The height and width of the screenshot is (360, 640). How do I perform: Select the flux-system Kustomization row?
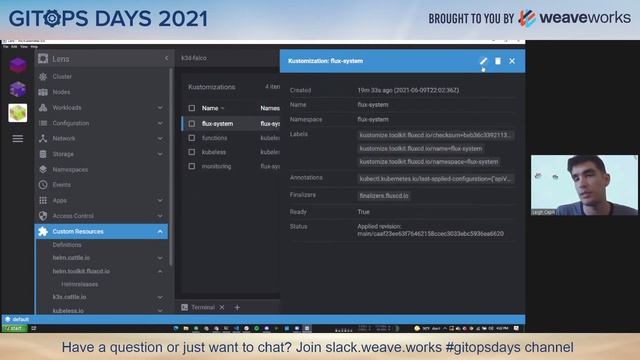coord(231,124)
